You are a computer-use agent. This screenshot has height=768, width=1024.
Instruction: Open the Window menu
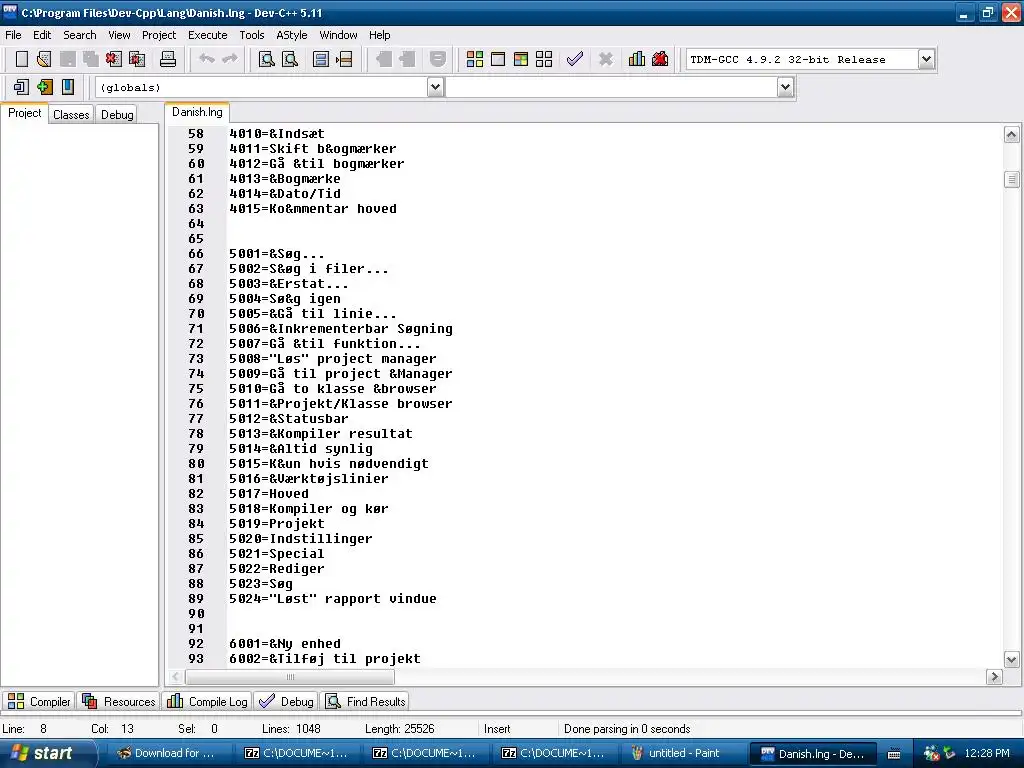point(338,35)
